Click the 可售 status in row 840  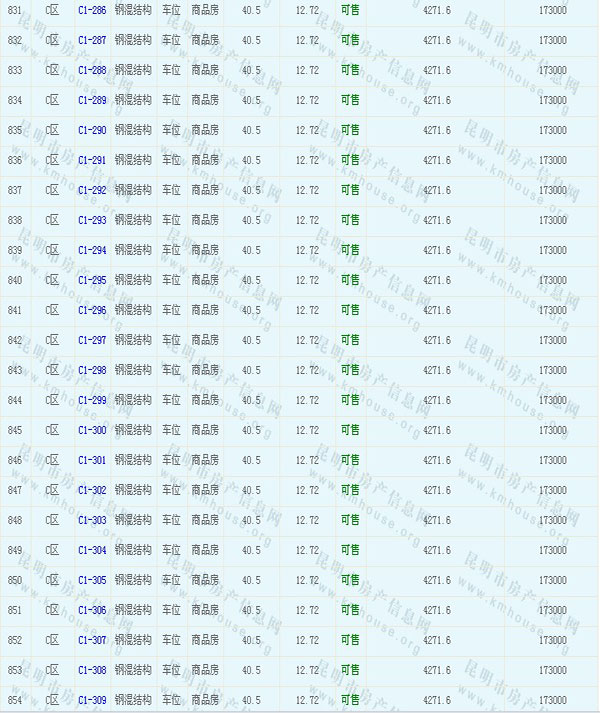[x=350, y=280]
